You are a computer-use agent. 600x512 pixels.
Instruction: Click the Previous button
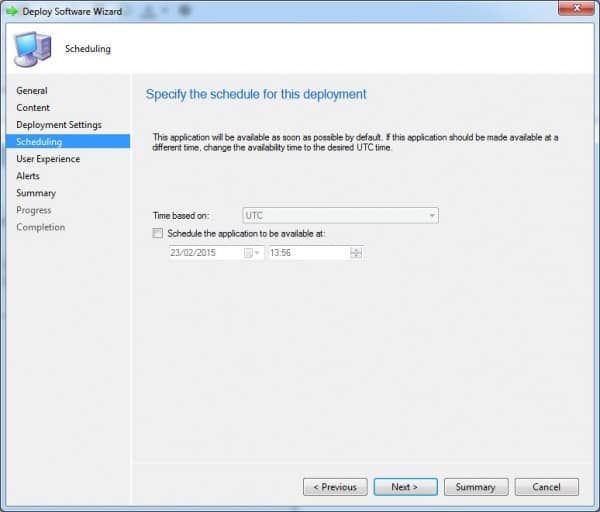[x=334, y=487]
